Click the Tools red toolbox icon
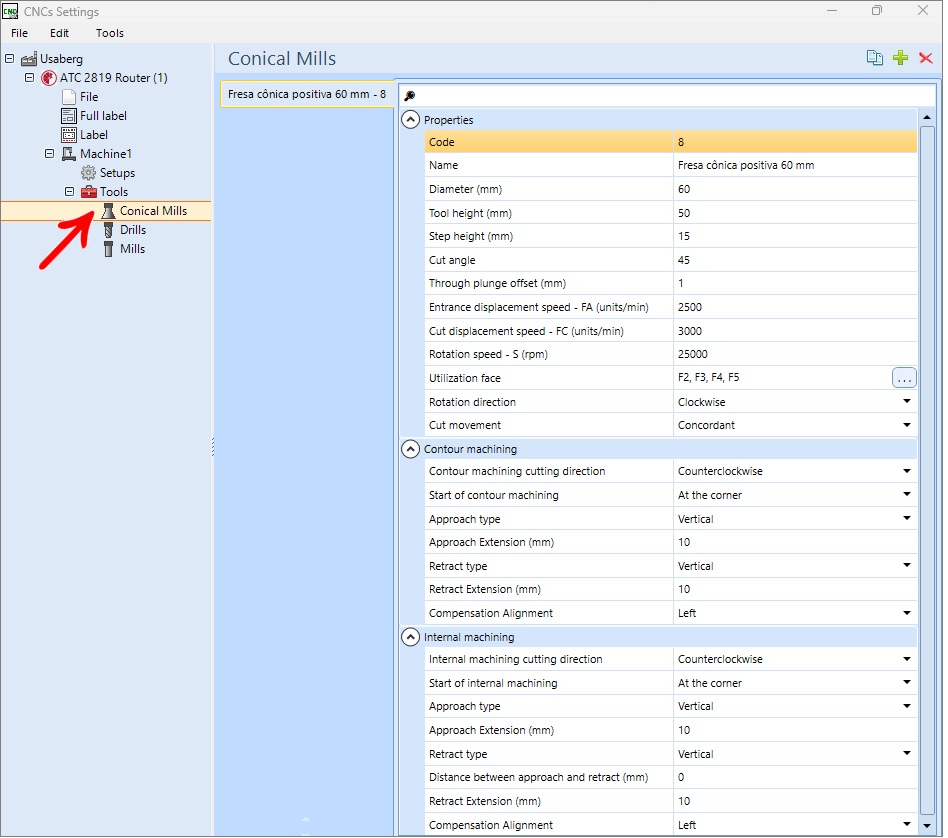The height and width of the screenshot is (838, 948). pyautogui.click(x=88, y=192)
